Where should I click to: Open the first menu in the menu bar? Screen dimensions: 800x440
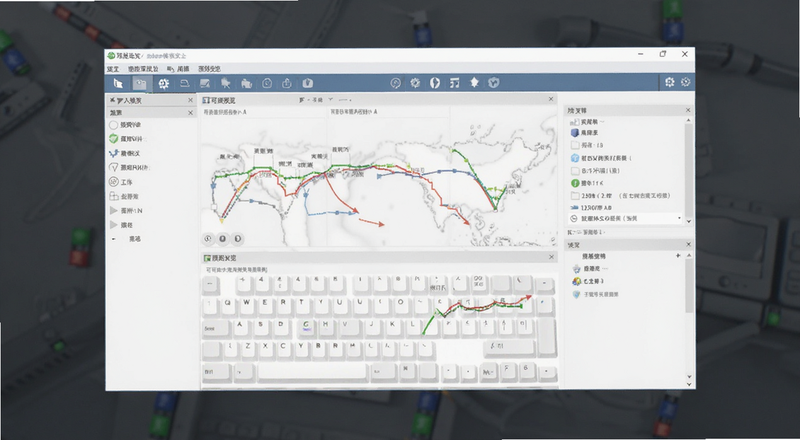113,69
